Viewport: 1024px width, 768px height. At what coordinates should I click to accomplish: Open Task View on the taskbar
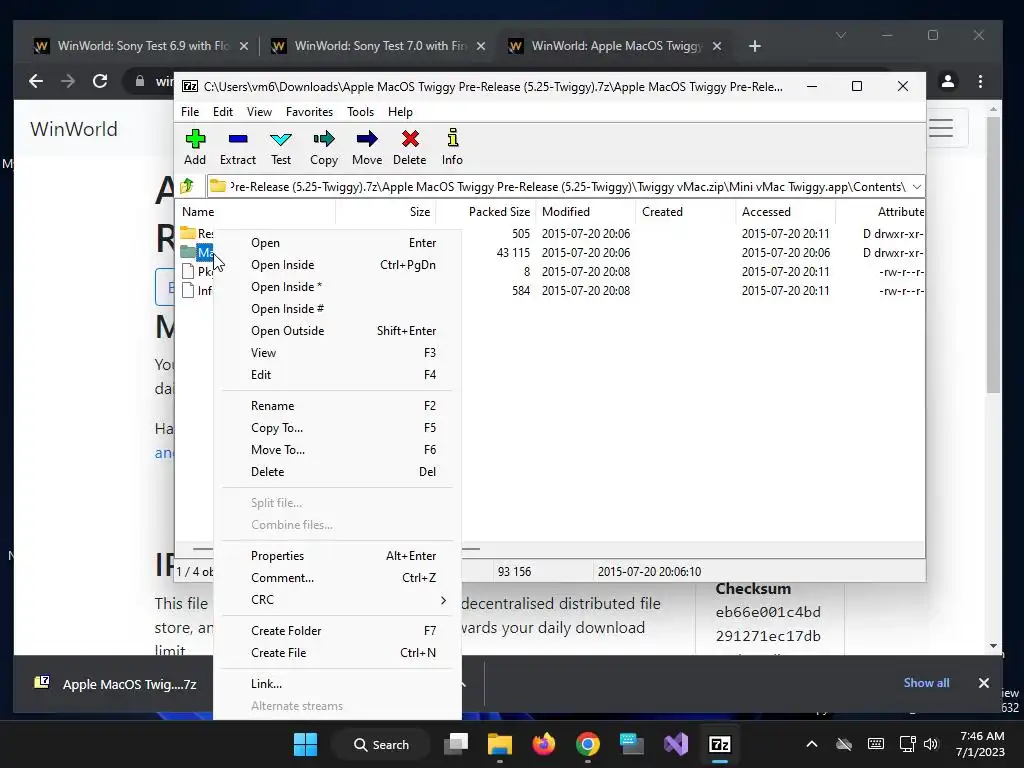[x=456, y=744]
